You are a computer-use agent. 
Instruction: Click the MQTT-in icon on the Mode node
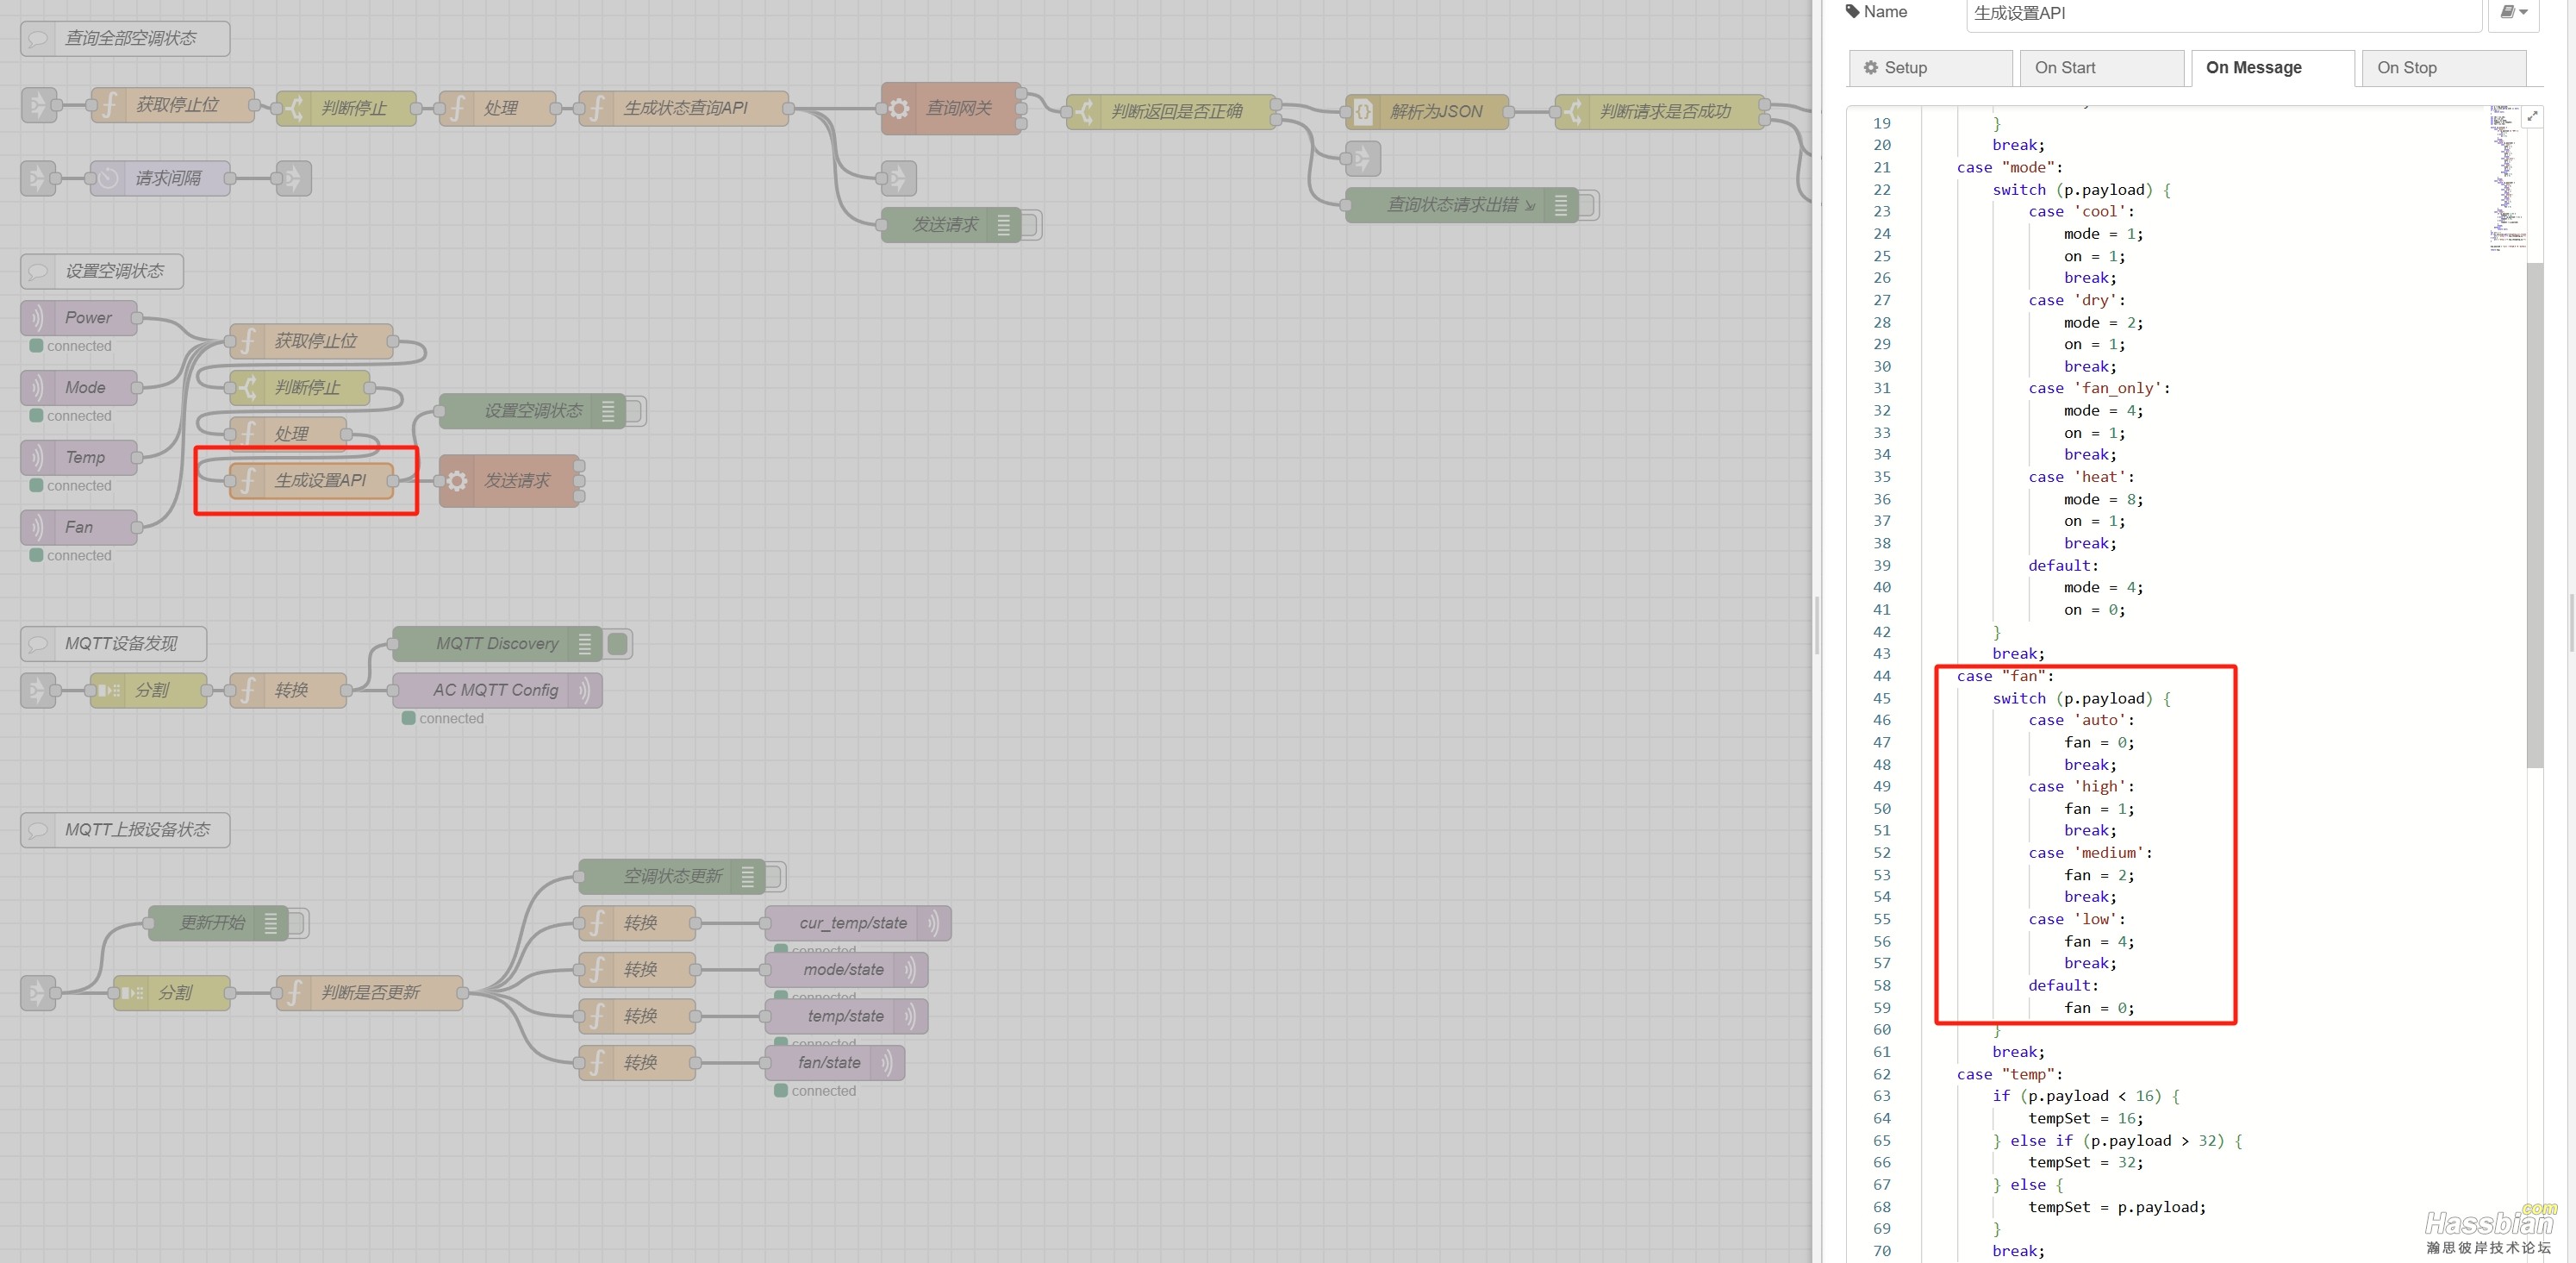[x=37, y=388]
